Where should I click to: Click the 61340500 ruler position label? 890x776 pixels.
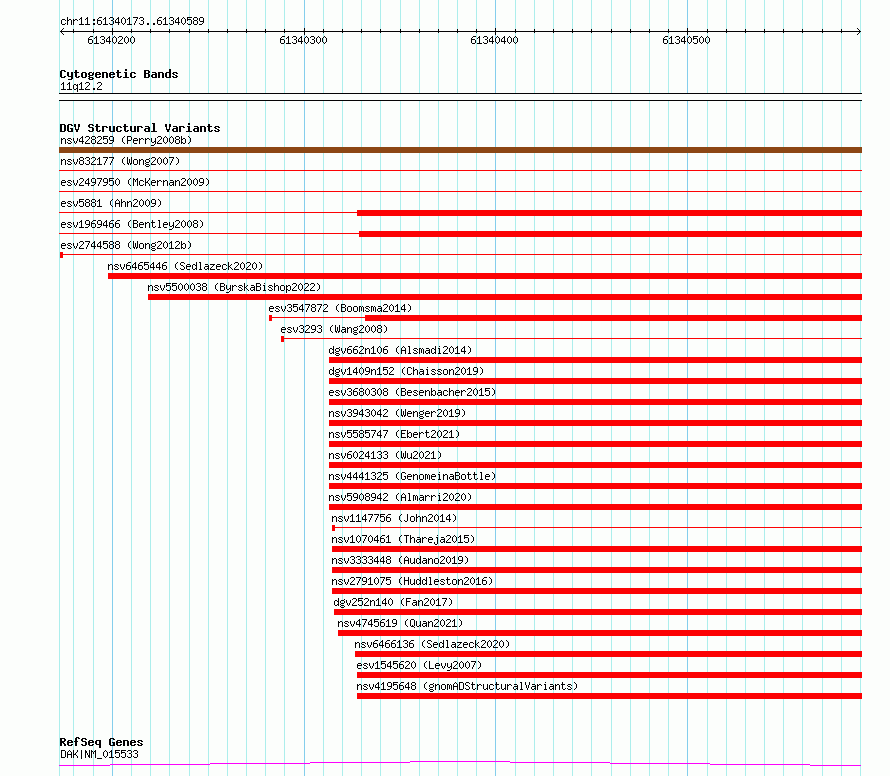point(686,40)
